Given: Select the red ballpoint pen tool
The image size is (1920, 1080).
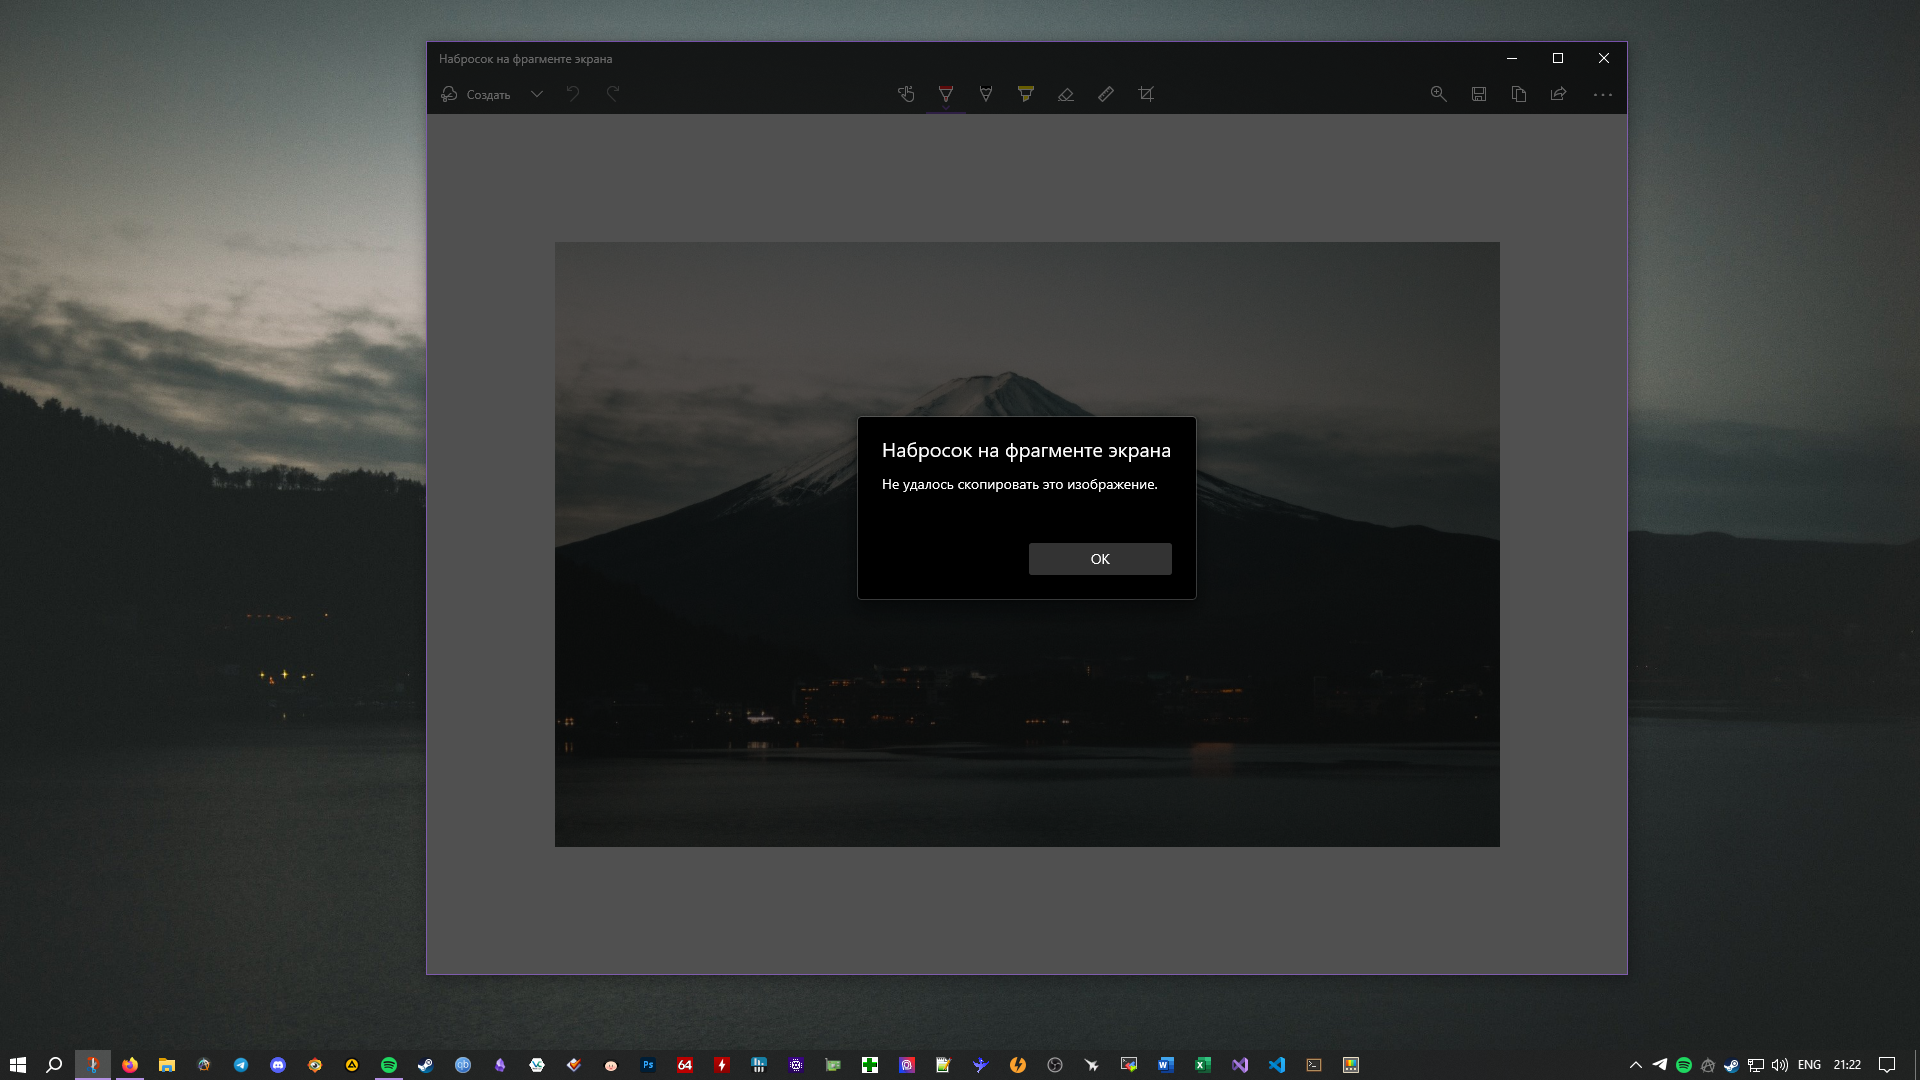Looking at the screenshot, I should [945, 94].
